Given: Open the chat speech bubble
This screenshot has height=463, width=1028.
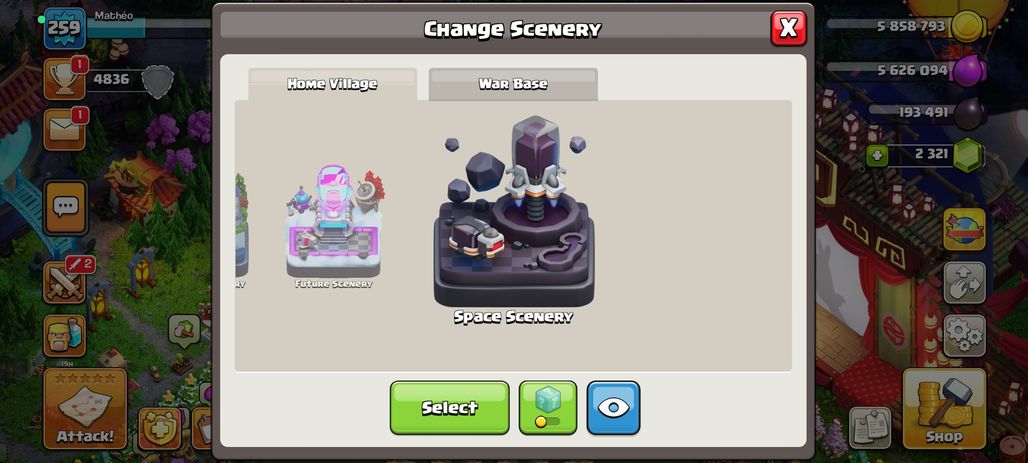Looking at the screenshot, I should pos(65,208).
